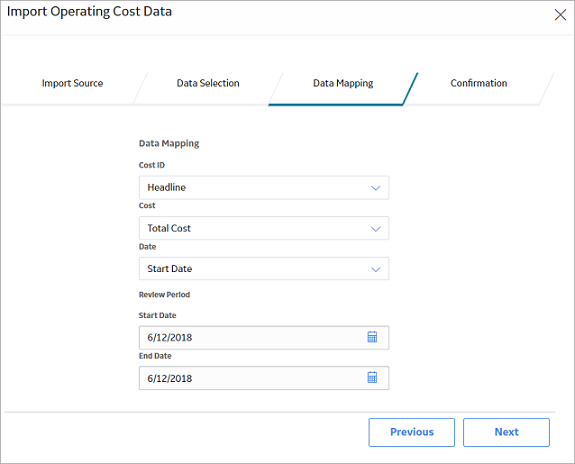
Task: Click the Cost ID field label
Action: click(152, 165)
